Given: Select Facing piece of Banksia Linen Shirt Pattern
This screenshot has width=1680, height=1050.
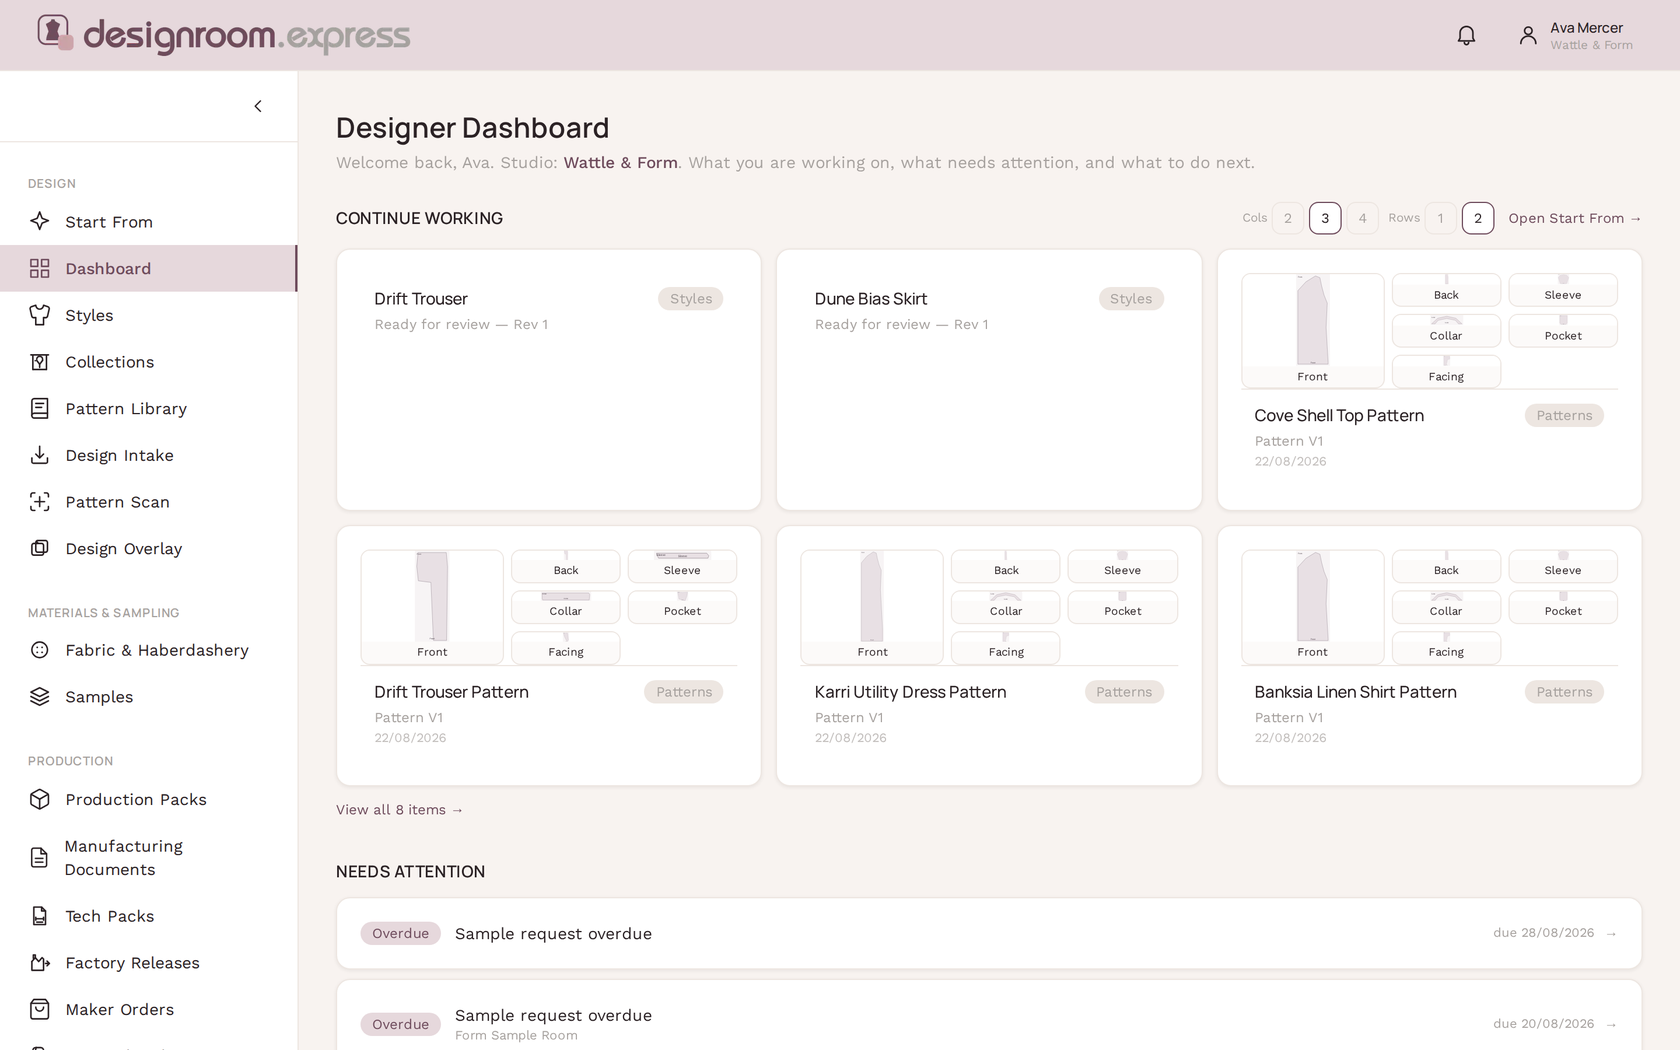Looking at the screenshot, I should [1446, 648].
